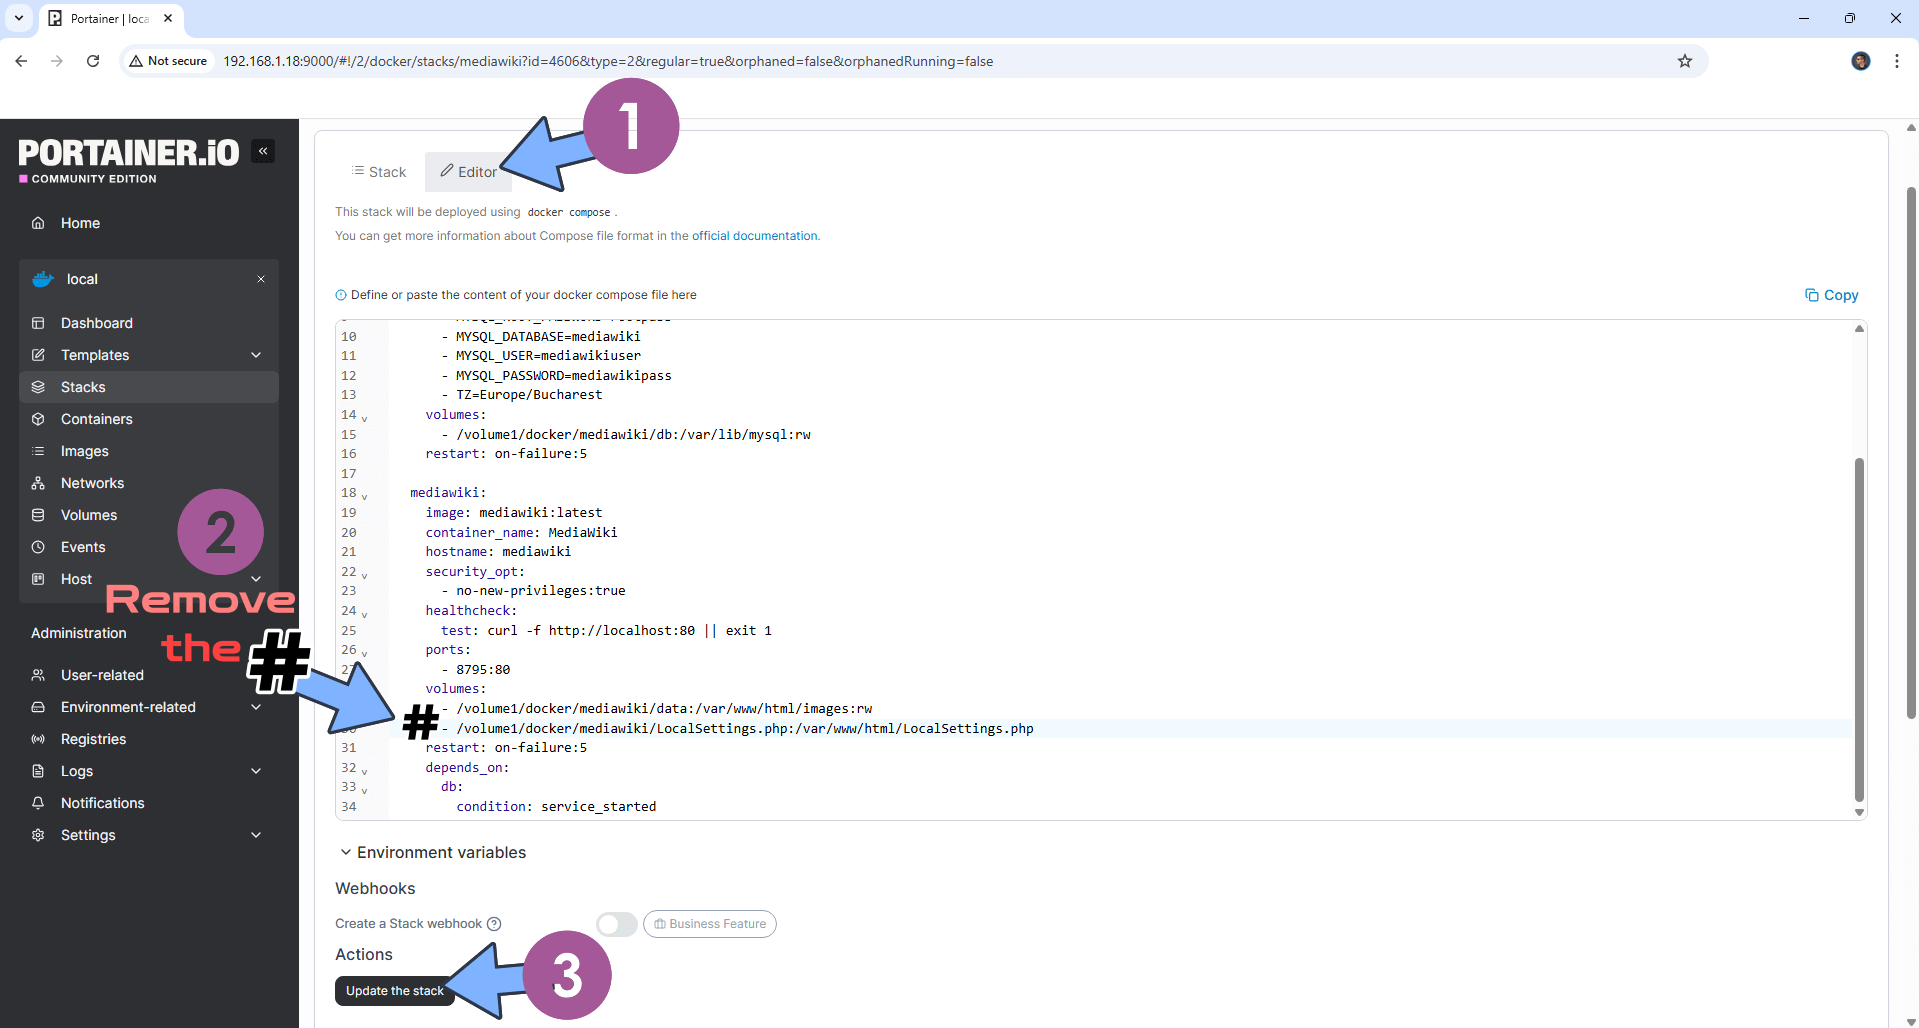The width and height of the screenshot is (1919, 1028).
Task: Open the Dashboard icon in sidebar
Action: click(x=38, y=323)
